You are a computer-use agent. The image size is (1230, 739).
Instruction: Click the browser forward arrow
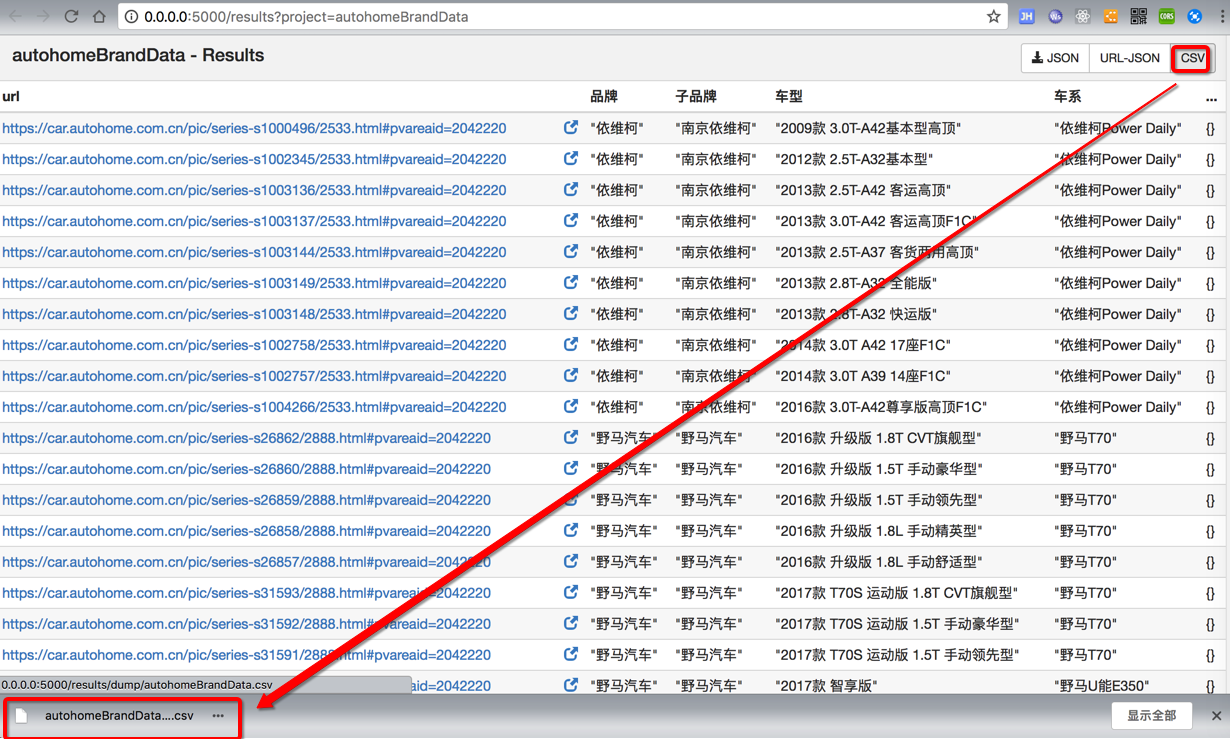click(x=43, y=16)
